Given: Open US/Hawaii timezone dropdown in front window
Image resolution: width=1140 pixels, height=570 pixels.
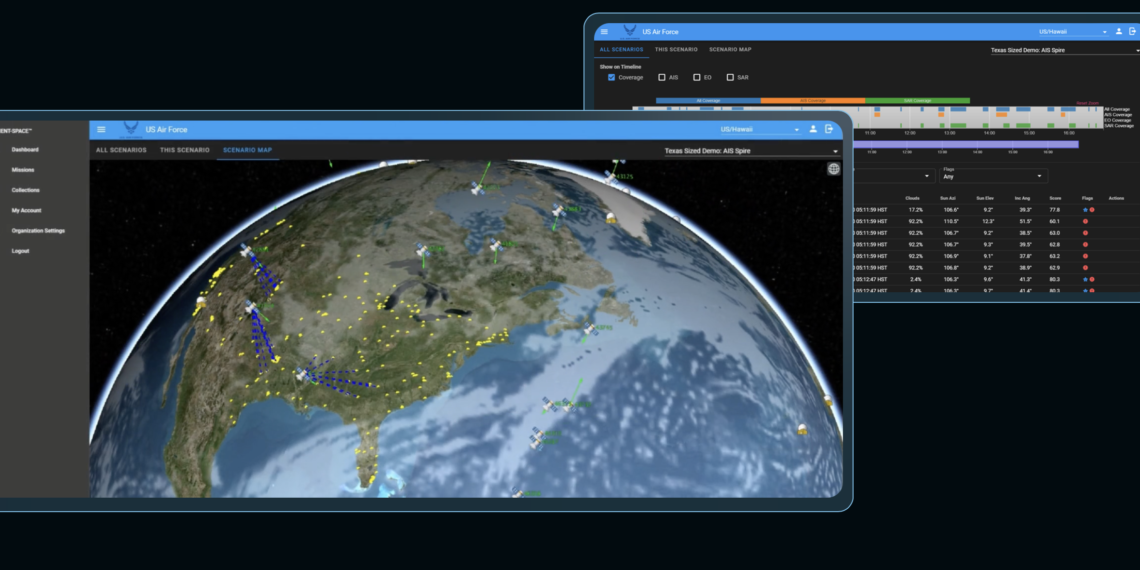Looking at the screenshot, I should tap(760, 129).
